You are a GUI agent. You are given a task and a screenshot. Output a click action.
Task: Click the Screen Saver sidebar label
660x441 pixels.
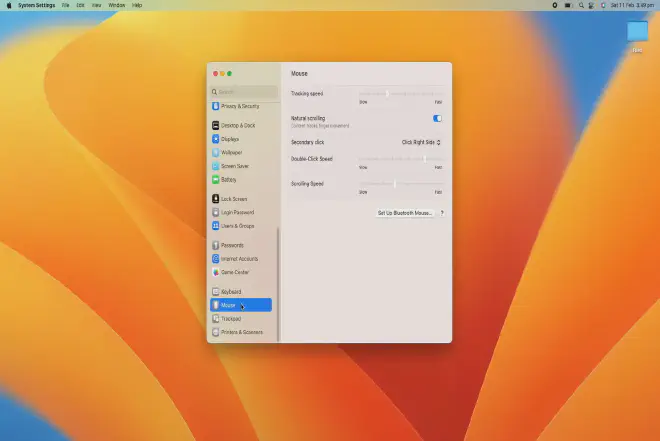[235, 166]
